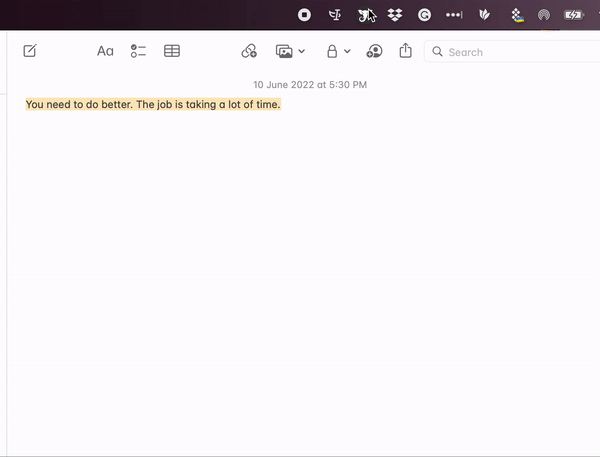Create a new note with compose icon
This screenshot has height=457, width=600.
30,51
